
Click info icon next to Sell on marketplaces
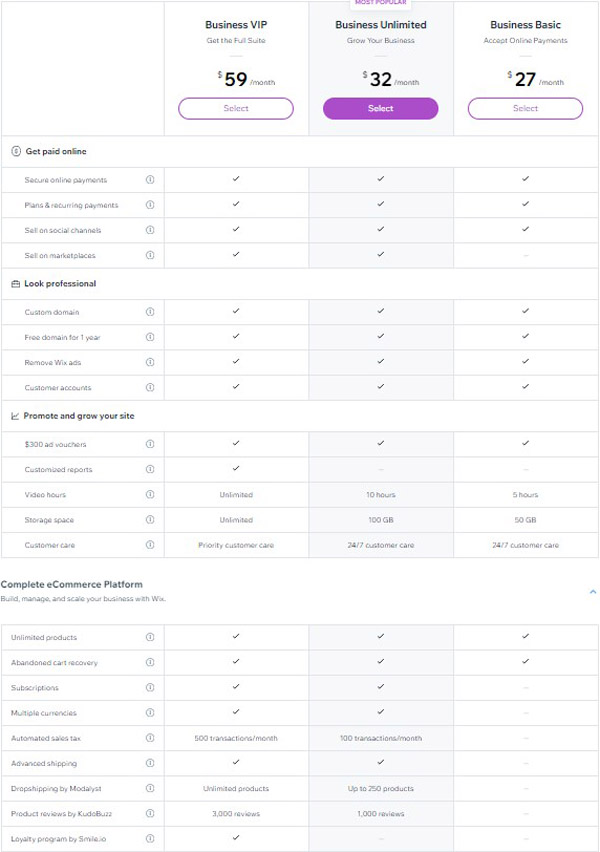150,255
